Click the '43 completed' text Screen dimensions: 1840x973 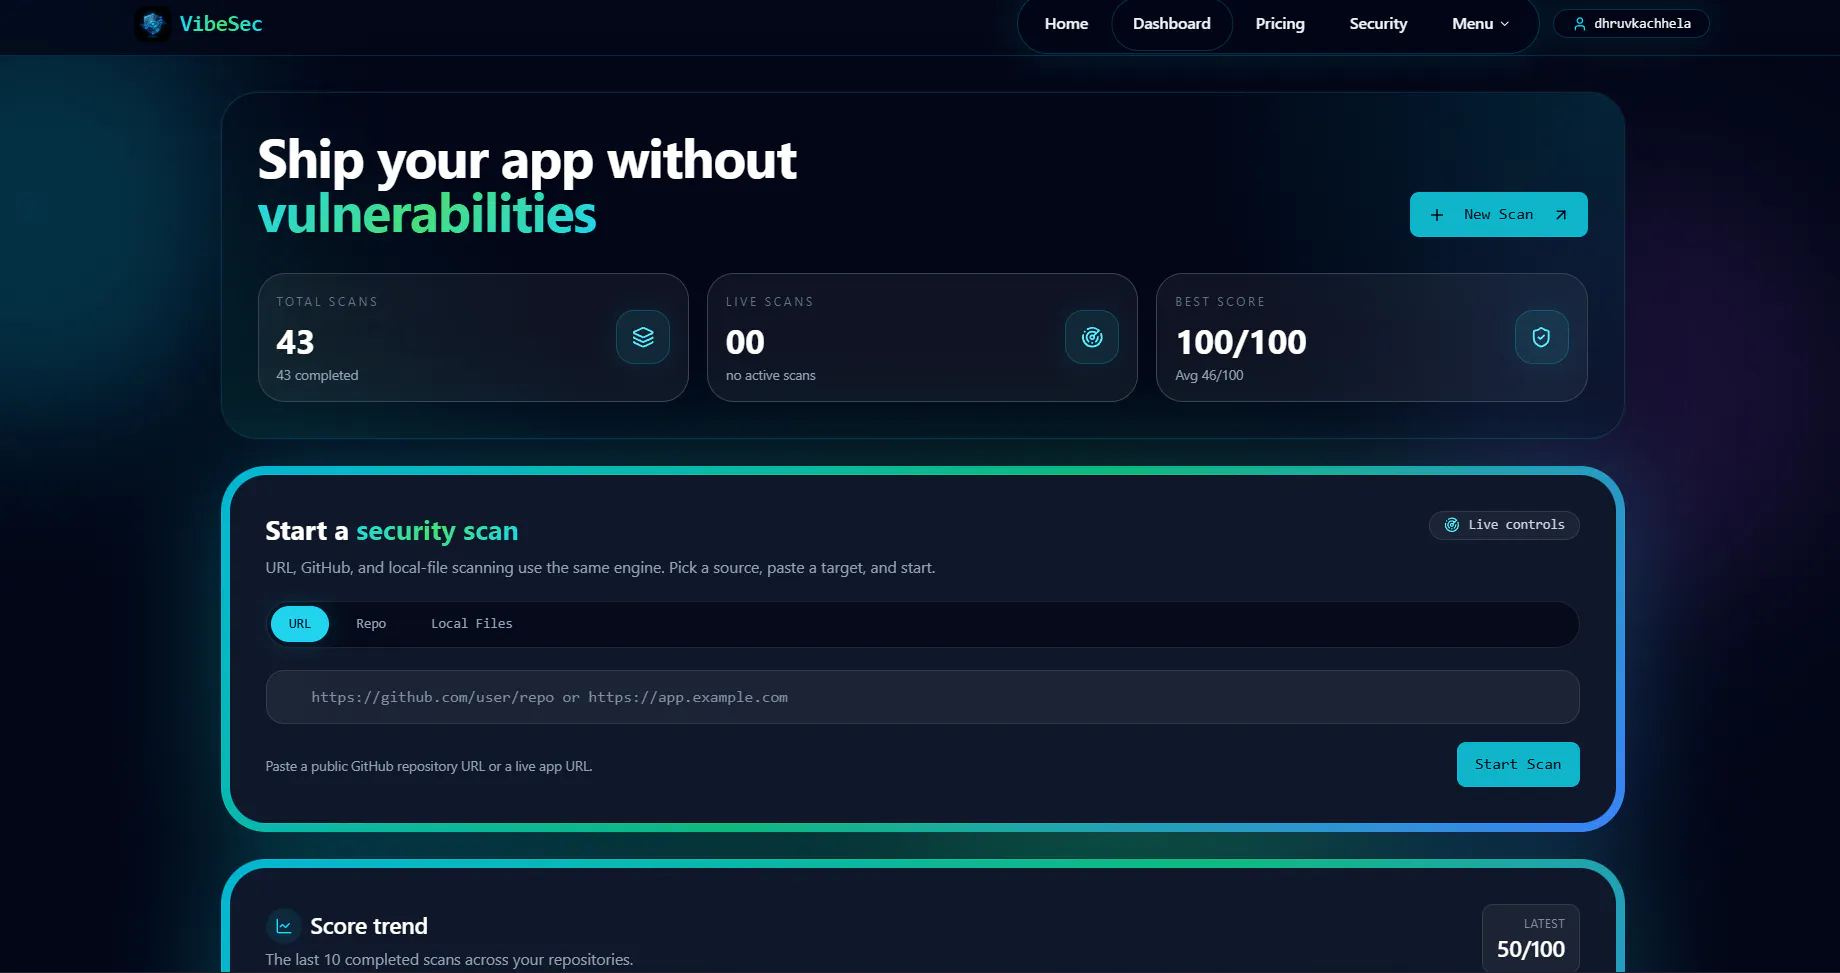pos(317,375)
